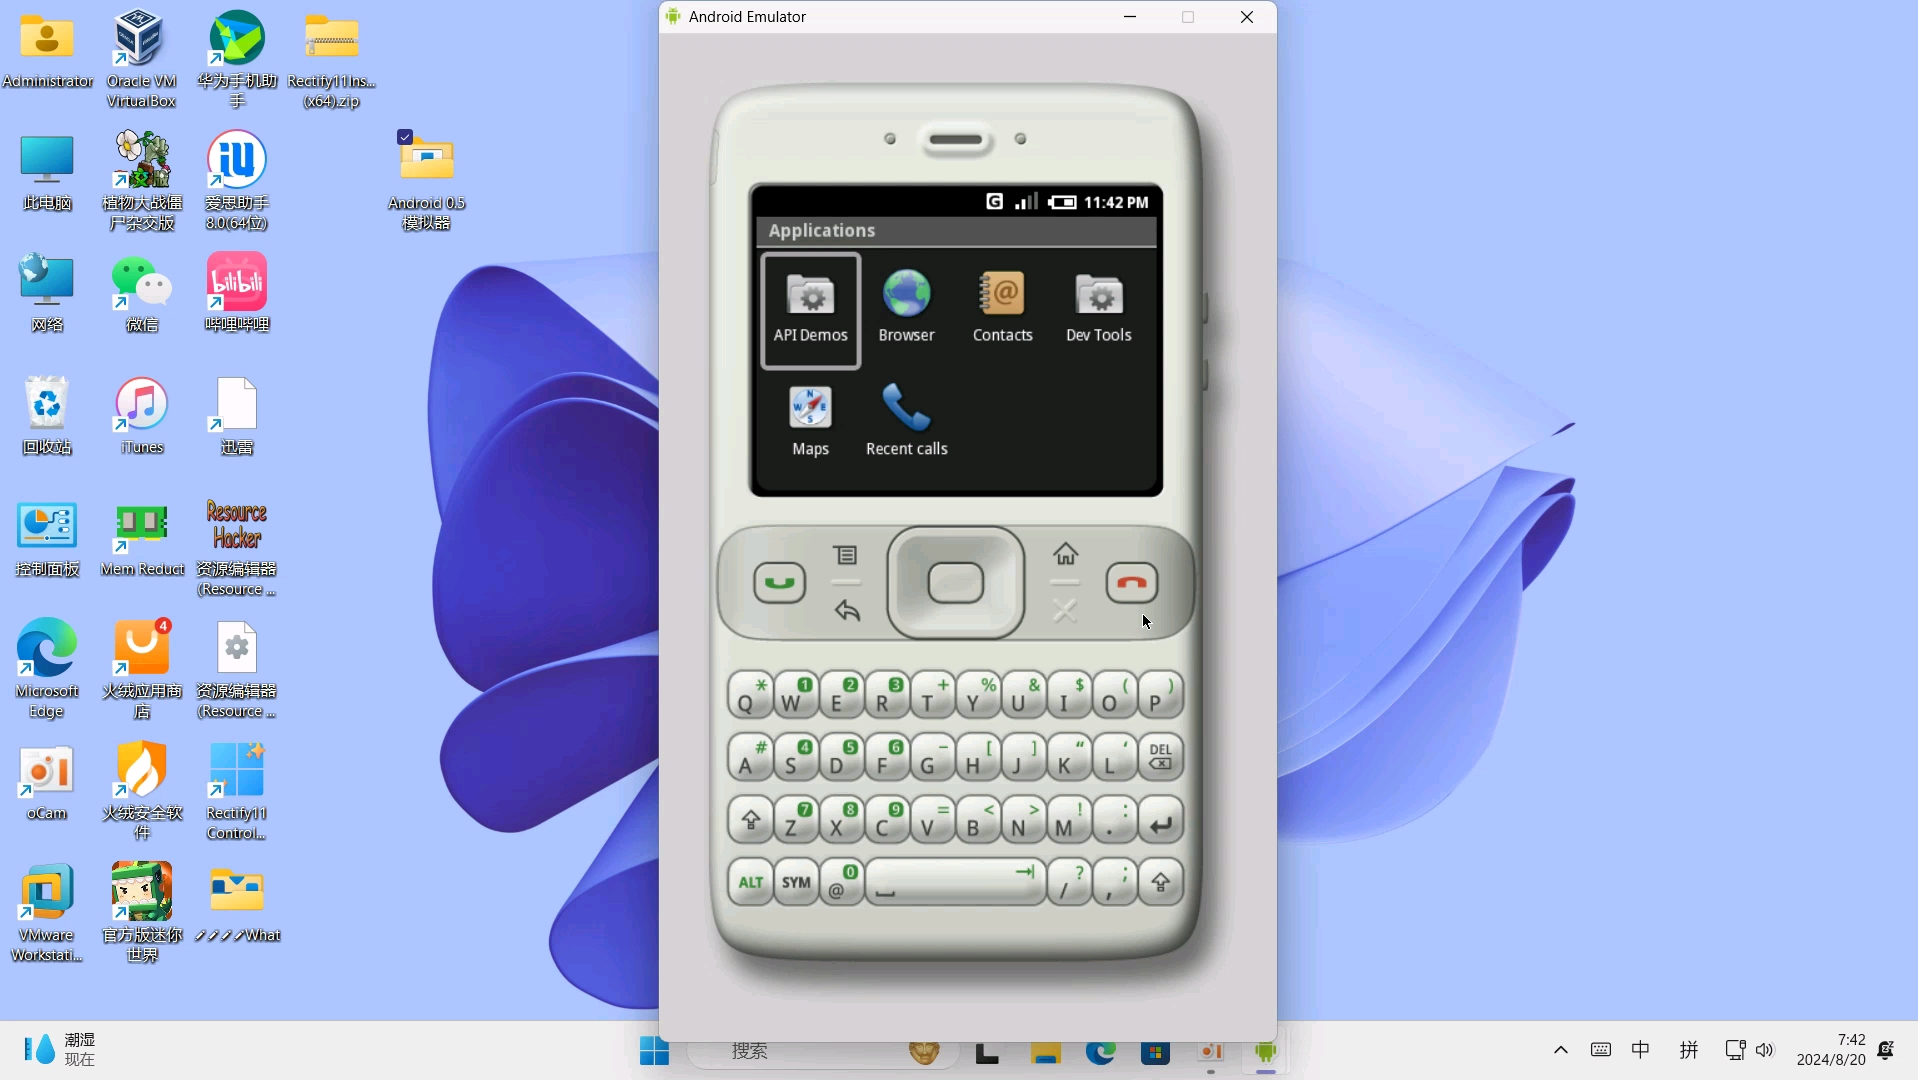1918x1080 pixels.
Task: Open Recent calls app
Action: click(x=906, y=420)
